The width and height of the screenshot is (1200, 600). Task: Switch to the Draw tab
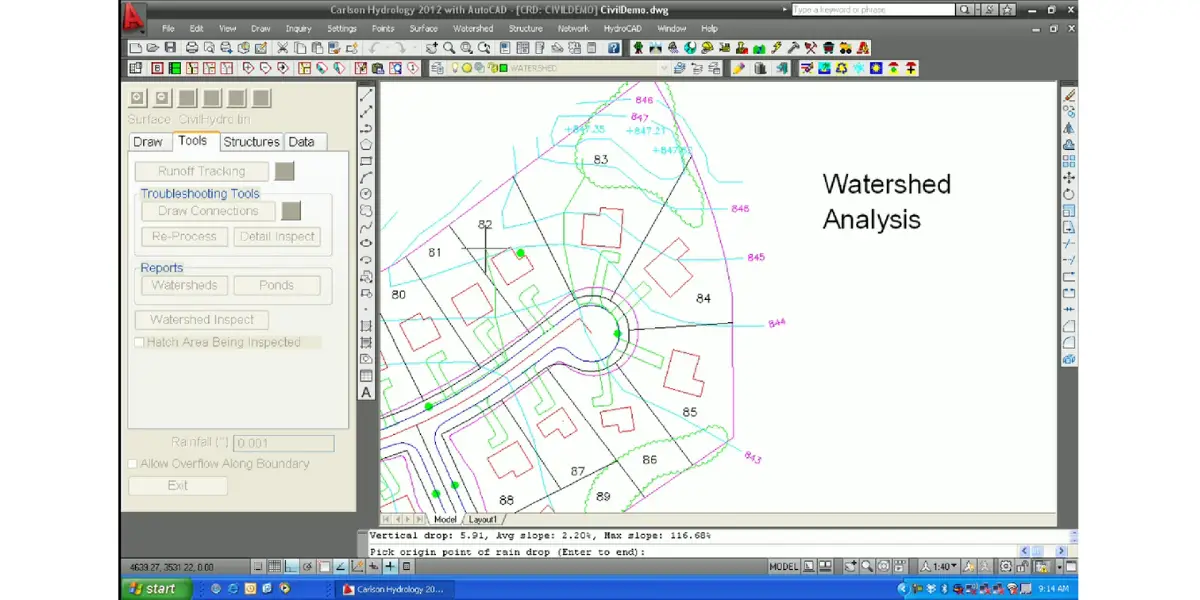[x=148, y=142]
